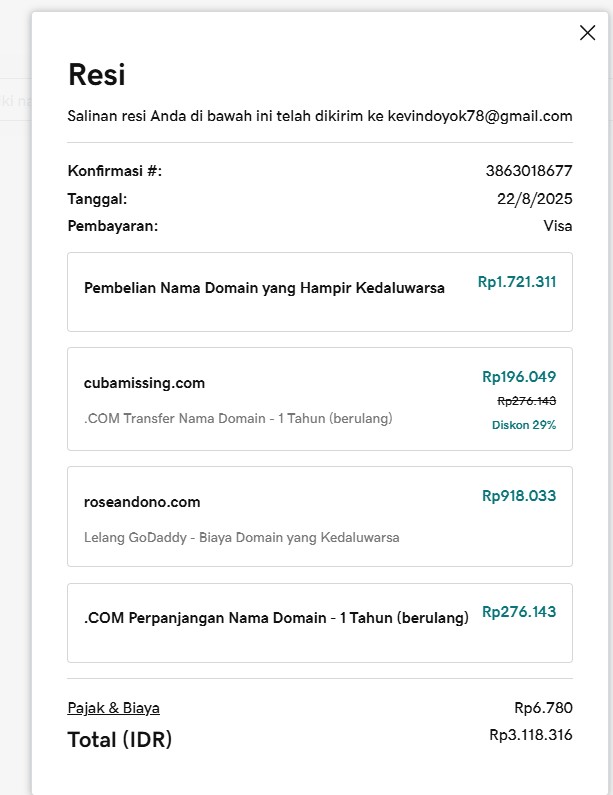This screenshot has height=795, width=613.
Task: Open the Pajak & Biaya link
Action: coord(113,708)
